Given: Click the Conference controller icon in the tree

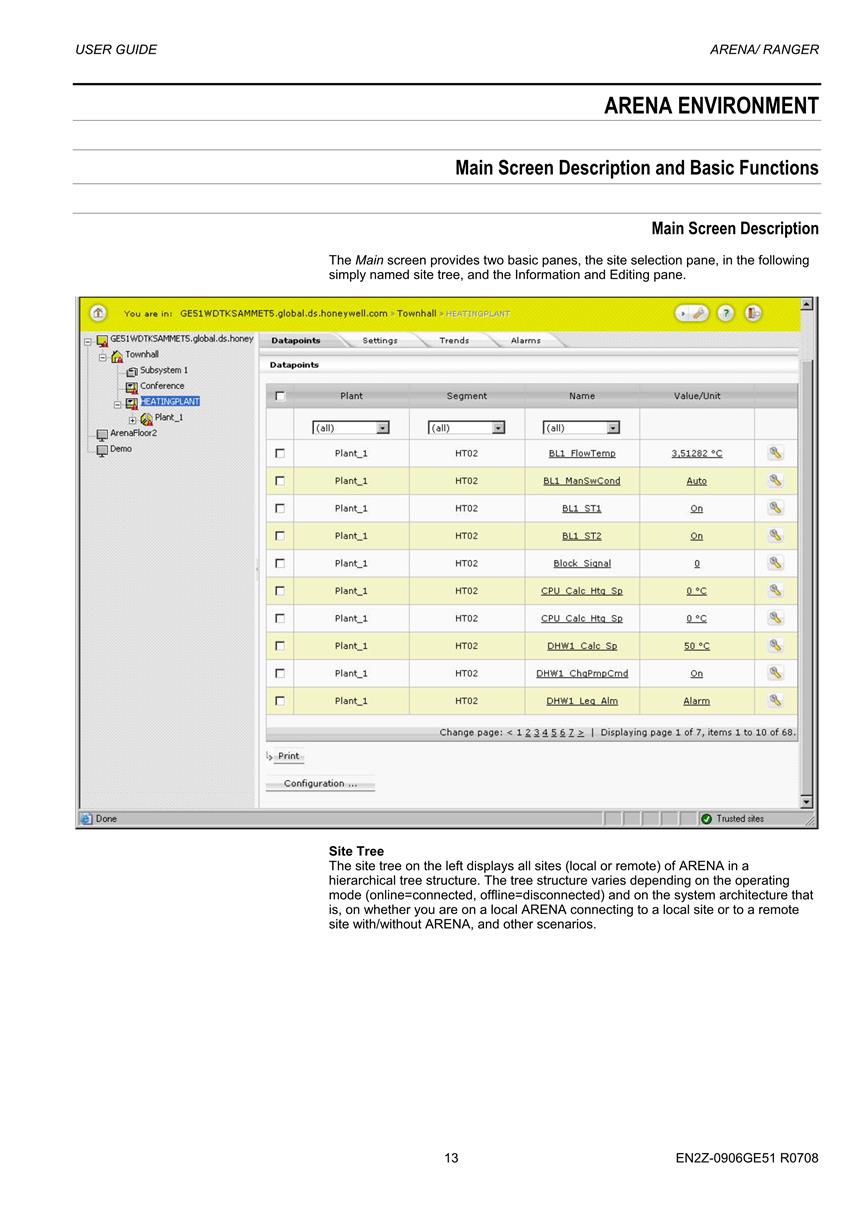Looking at the screenshot, I should point(132,387).
